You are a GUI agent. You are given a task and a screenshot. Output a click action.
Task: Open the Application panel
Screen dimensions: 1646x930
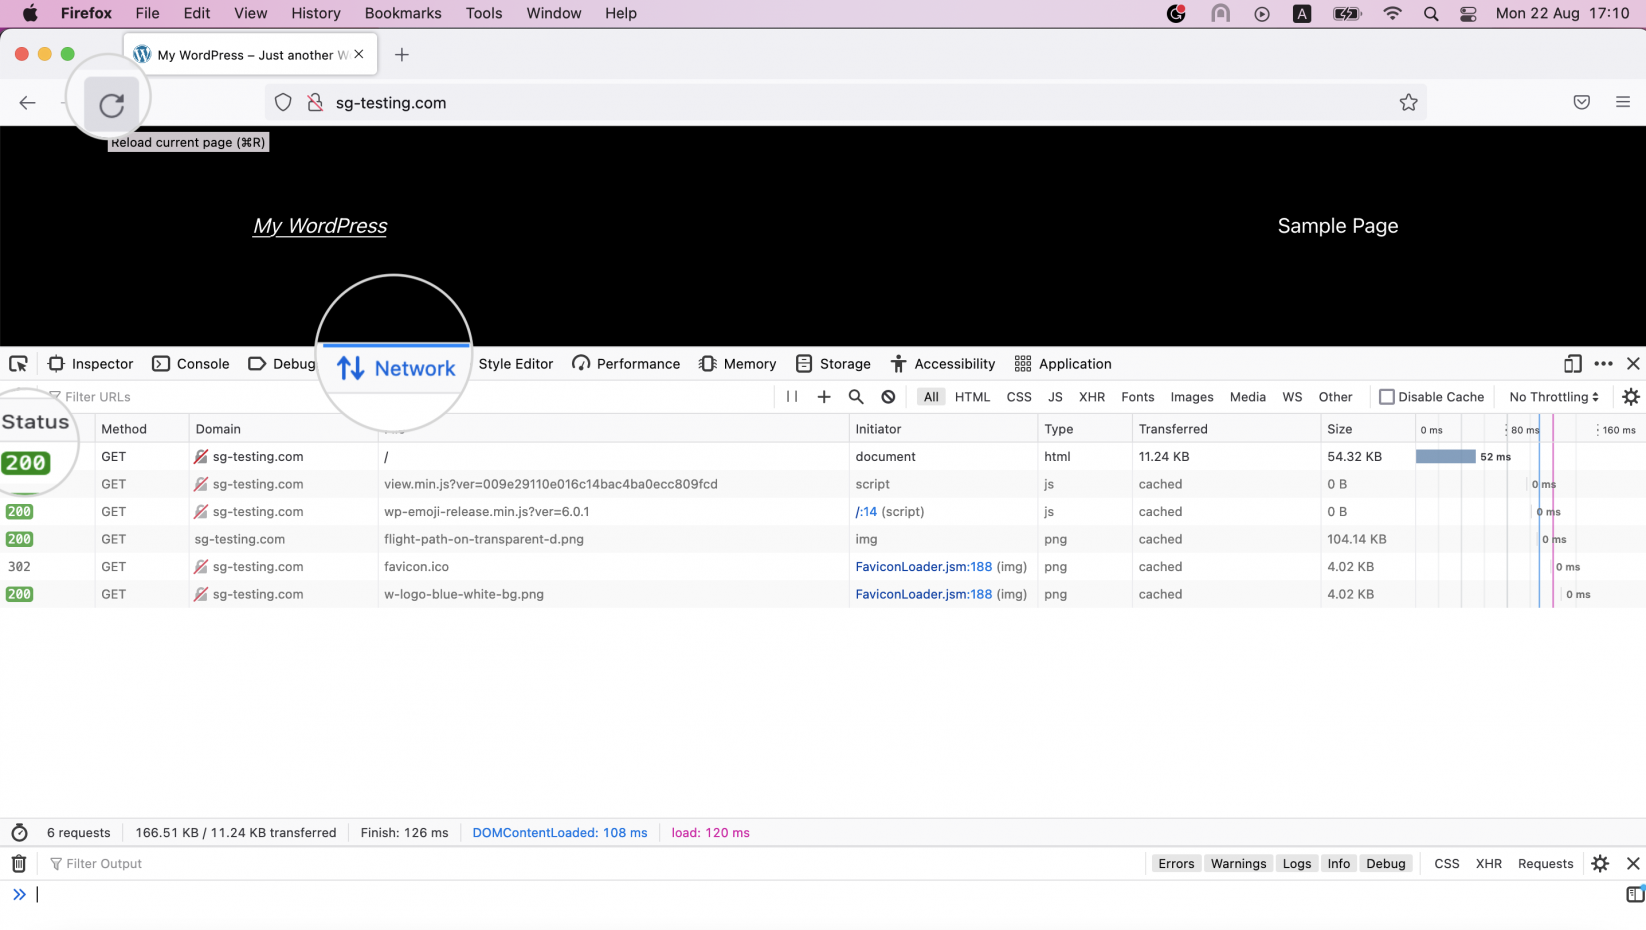click(x=1063, y=364)
